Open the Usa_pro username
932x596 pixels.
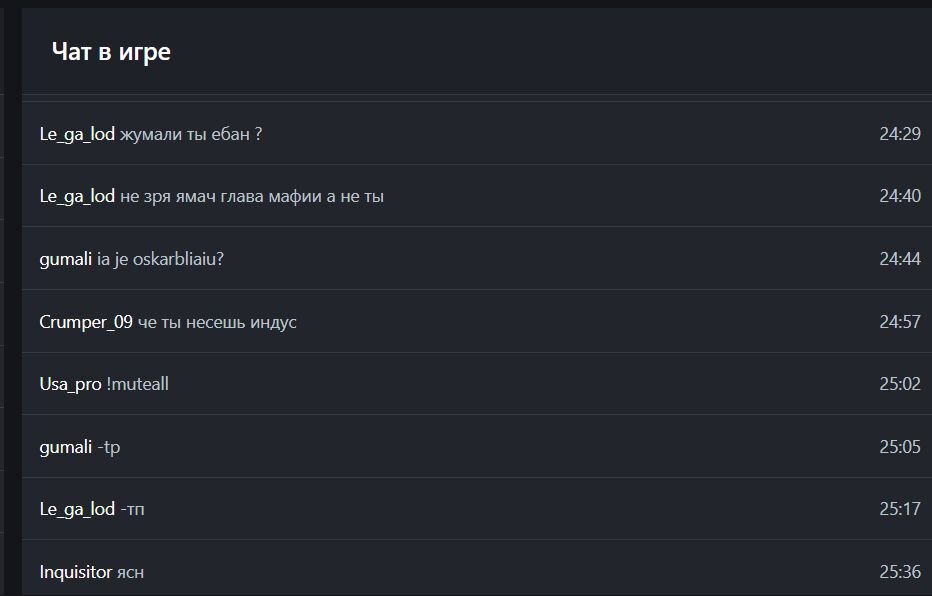pyautogui.click(x=70, y=384)
